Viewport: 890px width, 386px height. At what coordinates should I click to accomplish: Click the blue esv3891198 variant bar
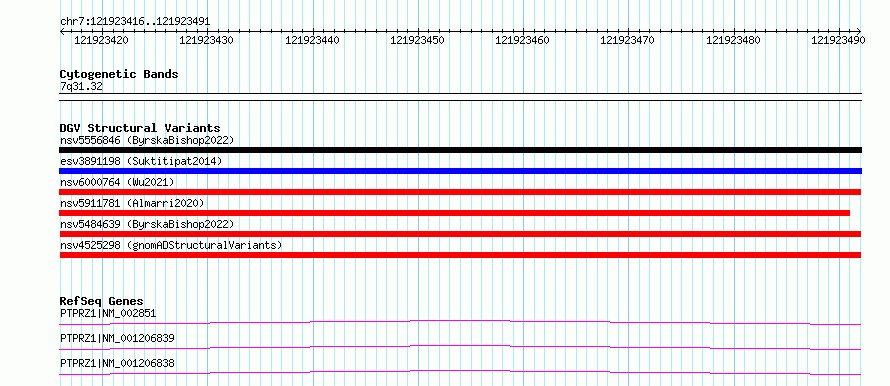coord(460,171)
